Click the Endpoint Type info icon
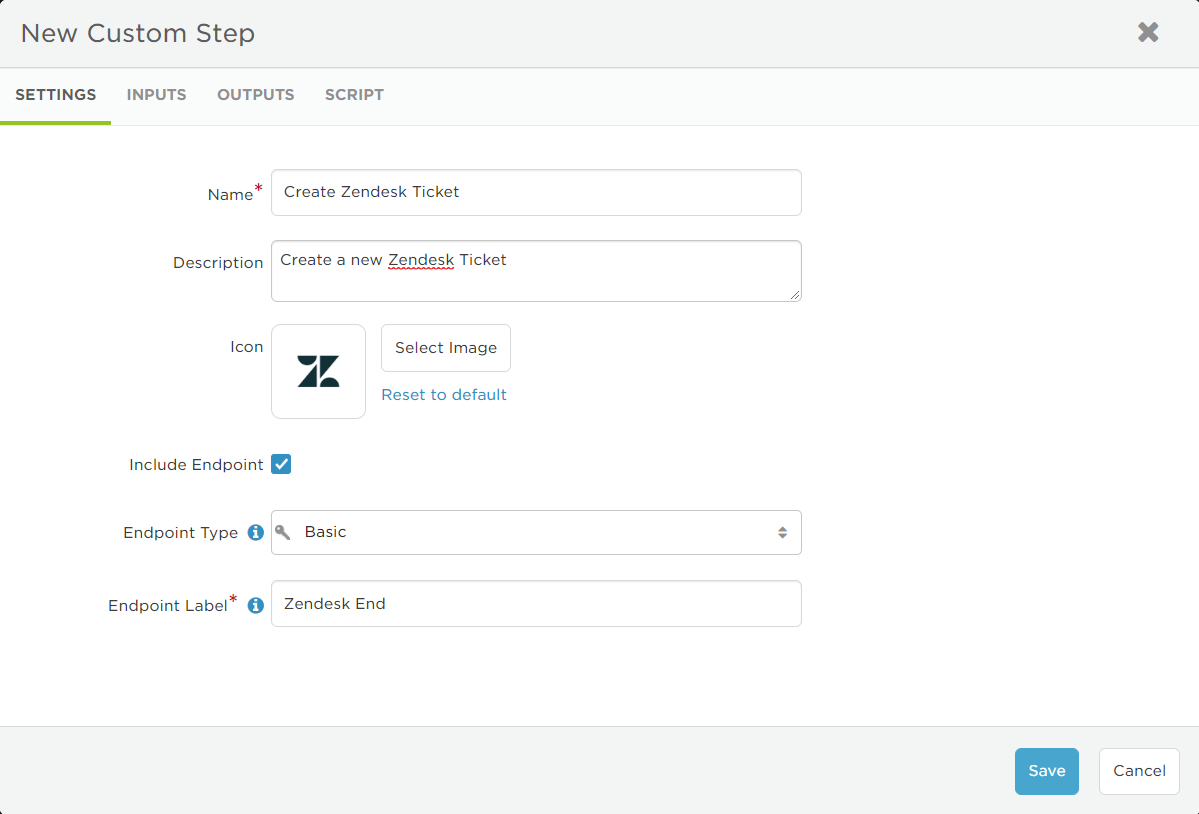Image resolution: width=1199 pixels, height=814 pixels. [256, 533]
